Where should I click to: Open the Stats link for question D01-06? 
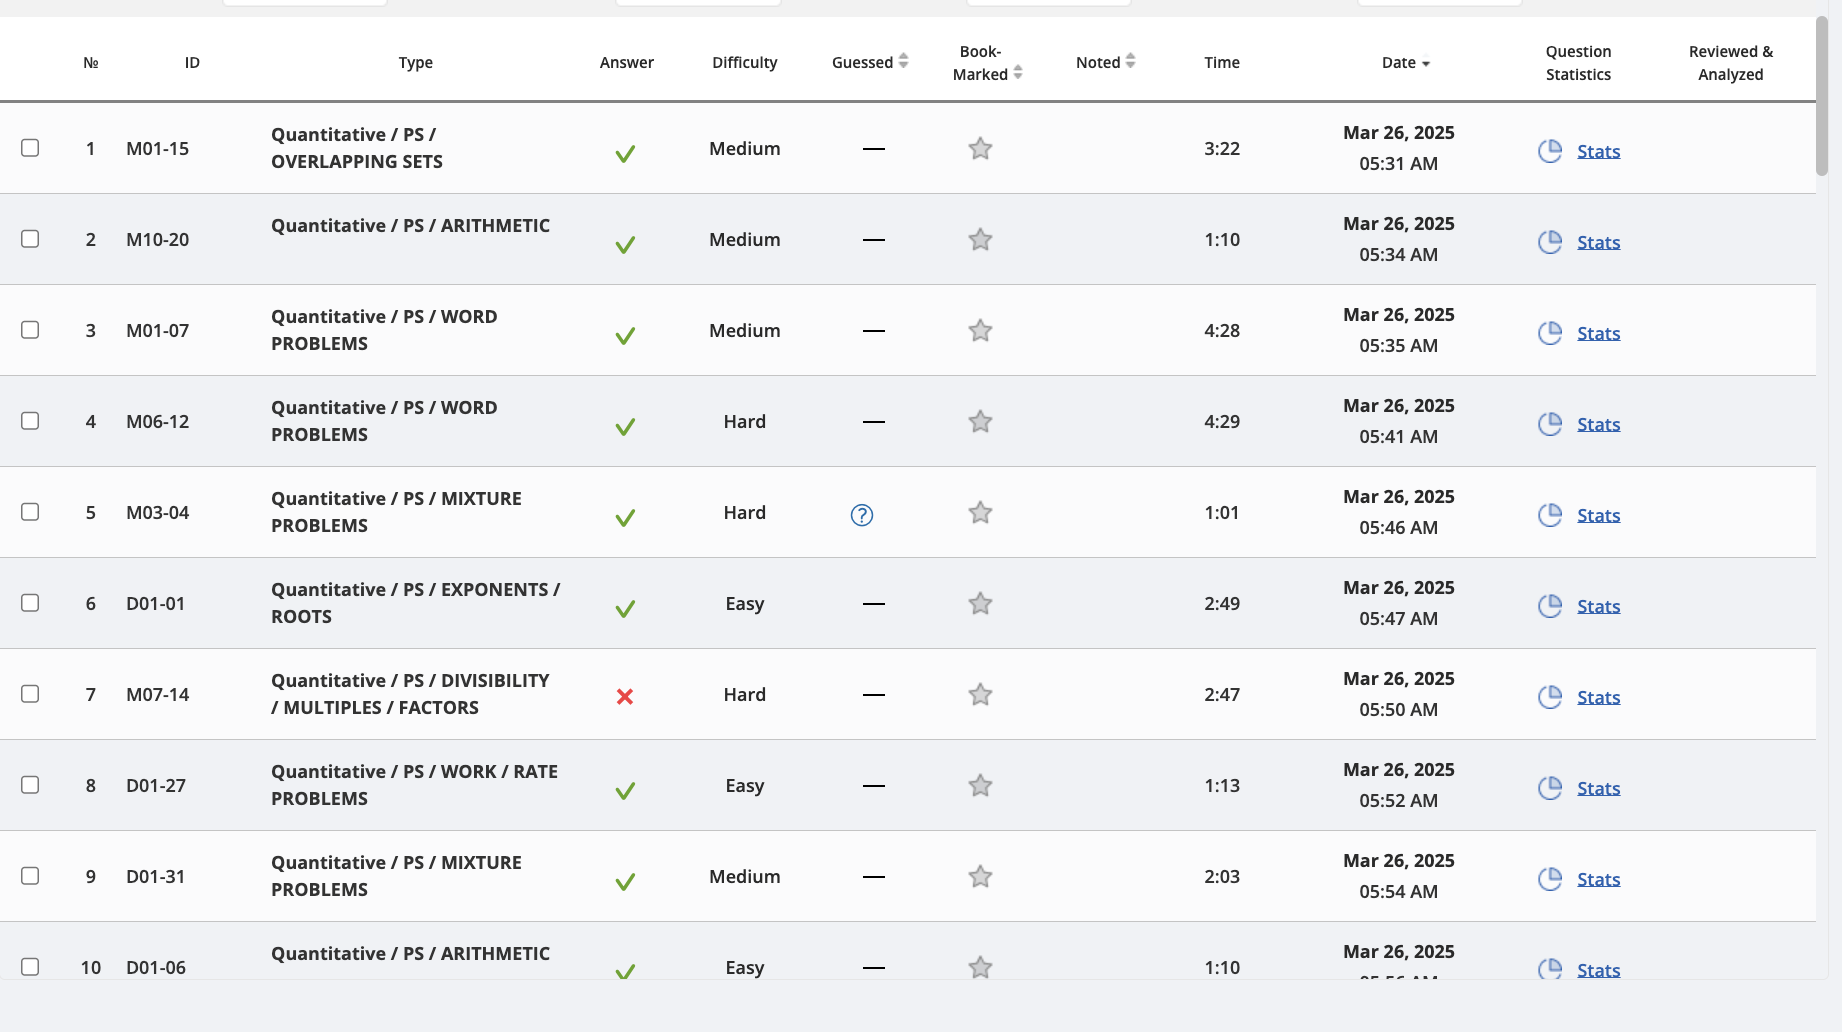tap(1598, 970)
